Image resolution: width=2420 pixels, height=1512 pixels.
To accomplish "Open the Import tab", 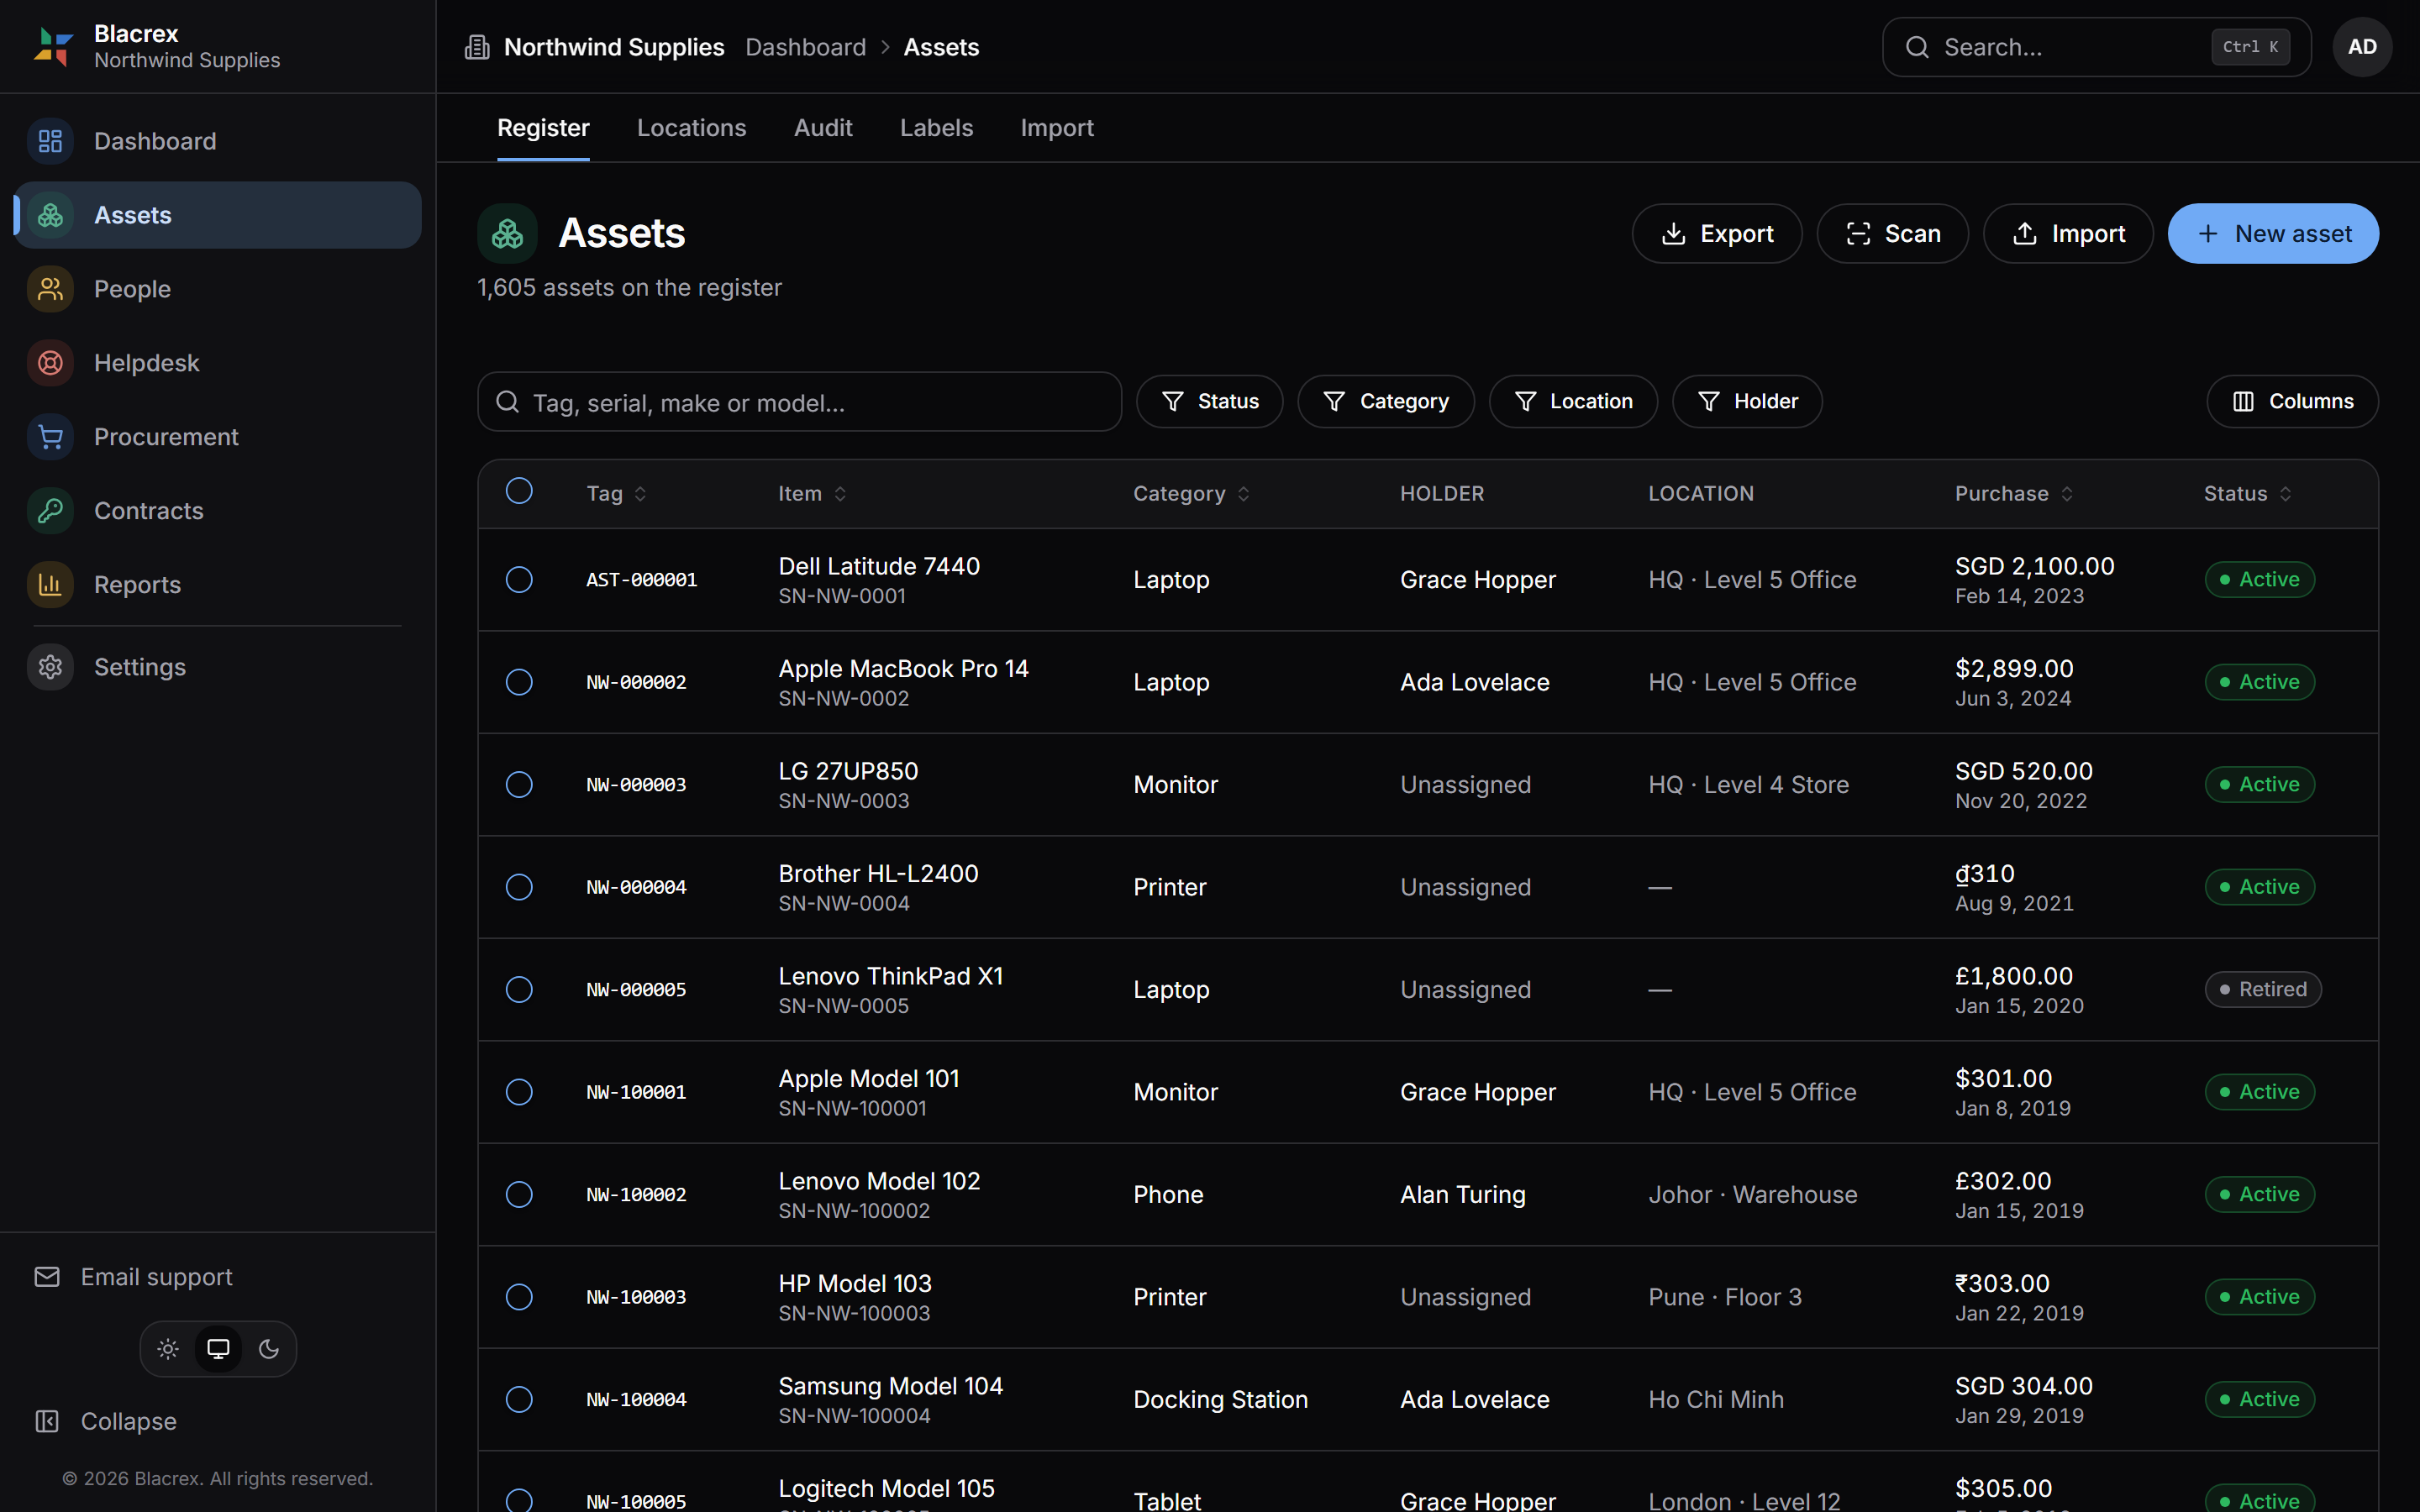I will pos(1057,128).
